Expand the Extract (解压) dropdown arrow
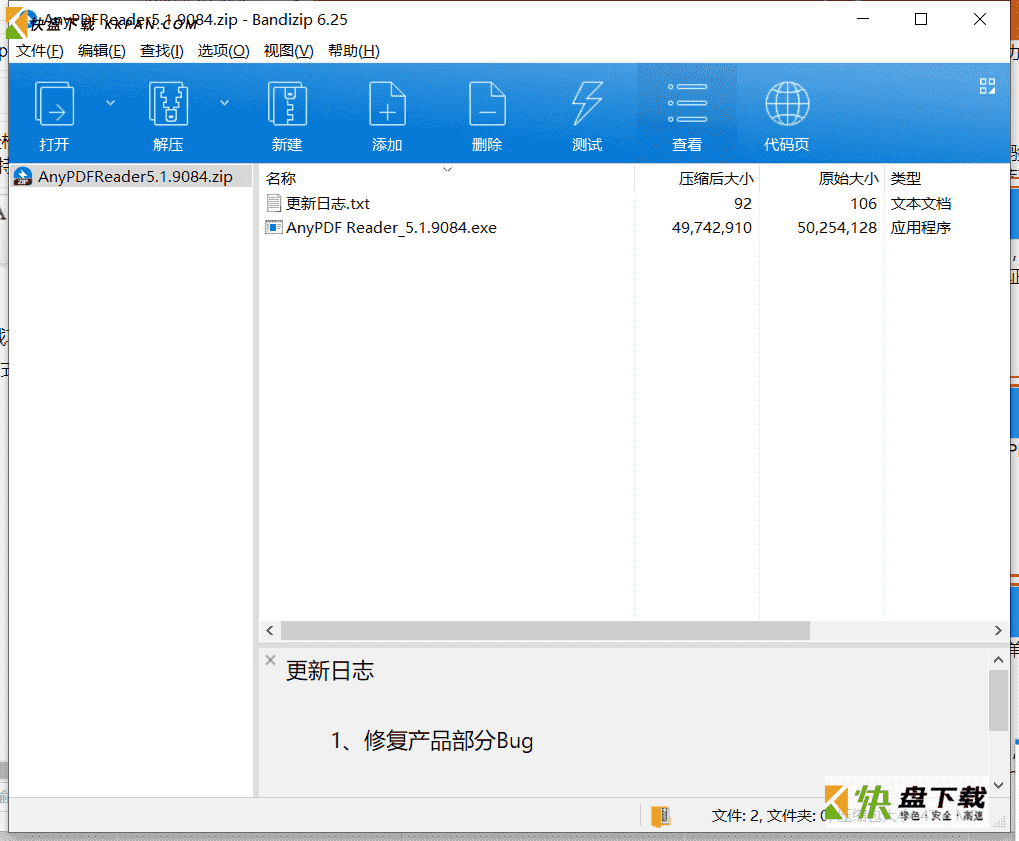 click(x=224, y=103)
